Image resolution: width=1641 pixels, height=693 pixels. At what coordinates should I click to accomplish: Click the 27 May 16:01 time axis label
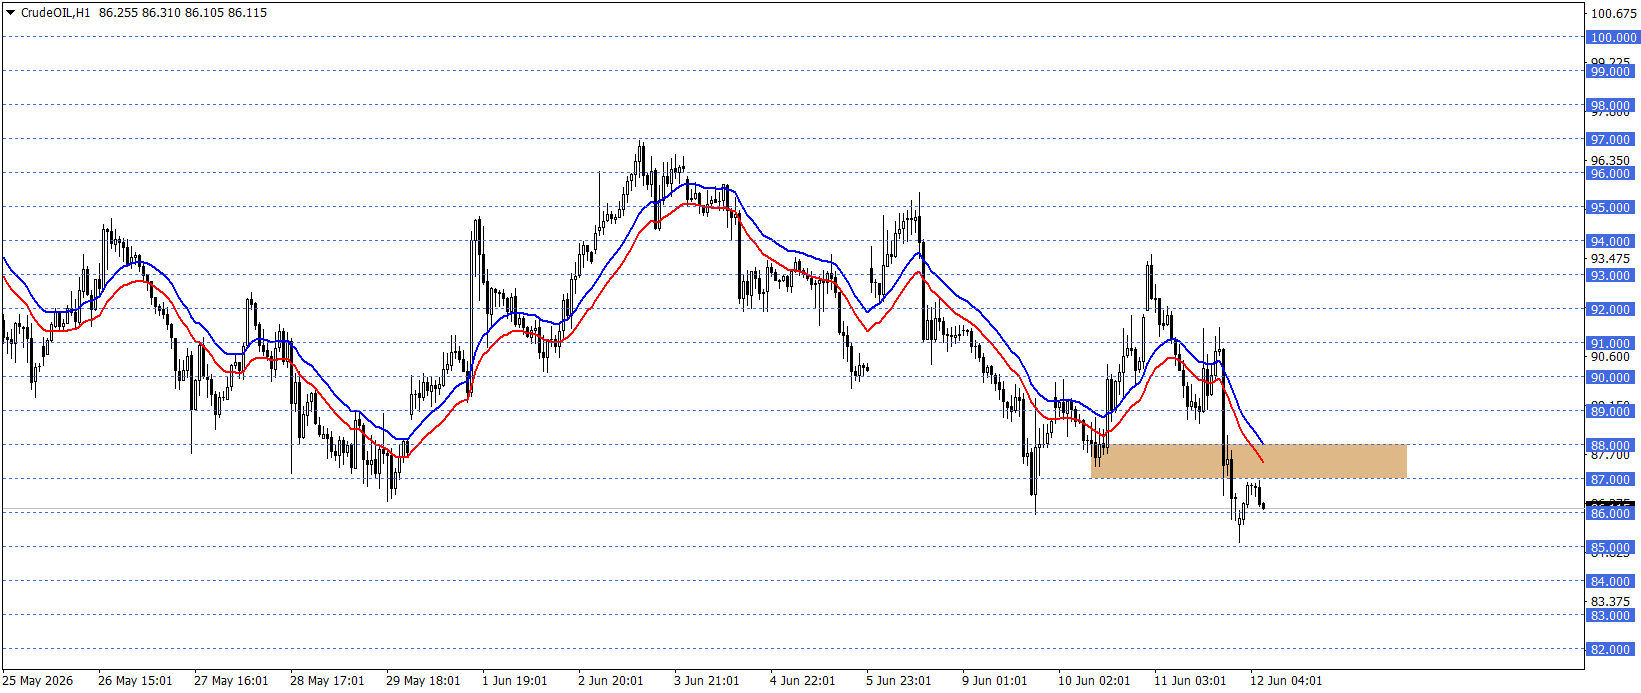click(x=231, y=681)
